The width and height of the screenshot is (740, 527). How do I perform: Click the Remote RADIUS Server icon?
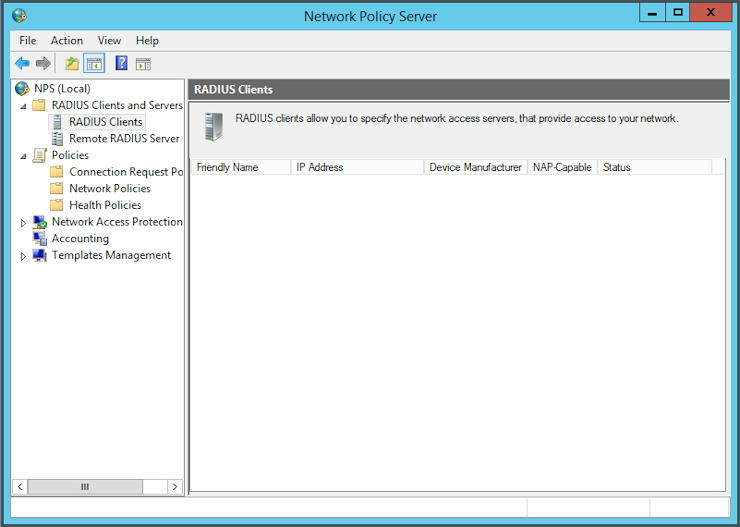coord(57,138)
